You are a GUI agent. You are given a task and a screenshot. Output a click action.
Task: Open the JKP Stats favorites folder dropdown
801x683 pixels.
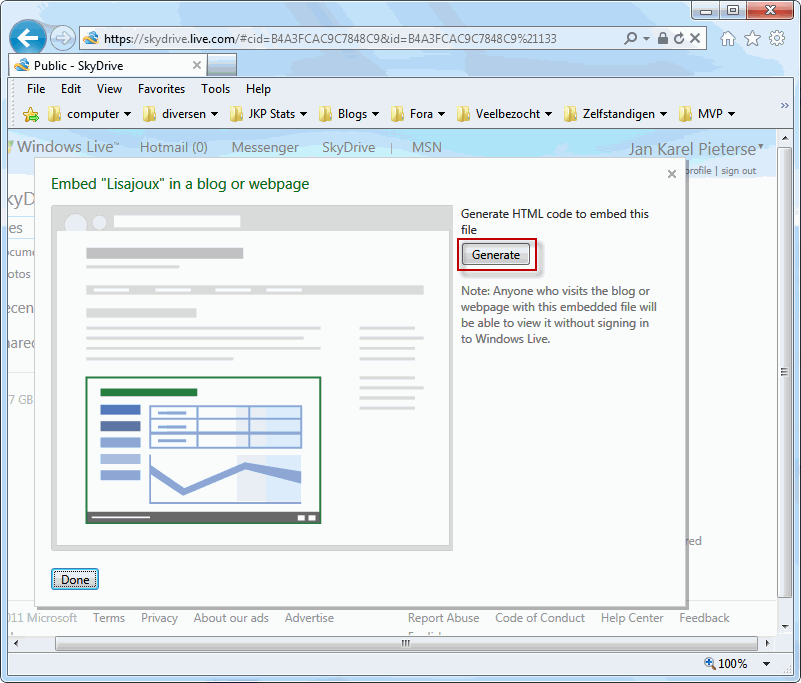point(268,114)
